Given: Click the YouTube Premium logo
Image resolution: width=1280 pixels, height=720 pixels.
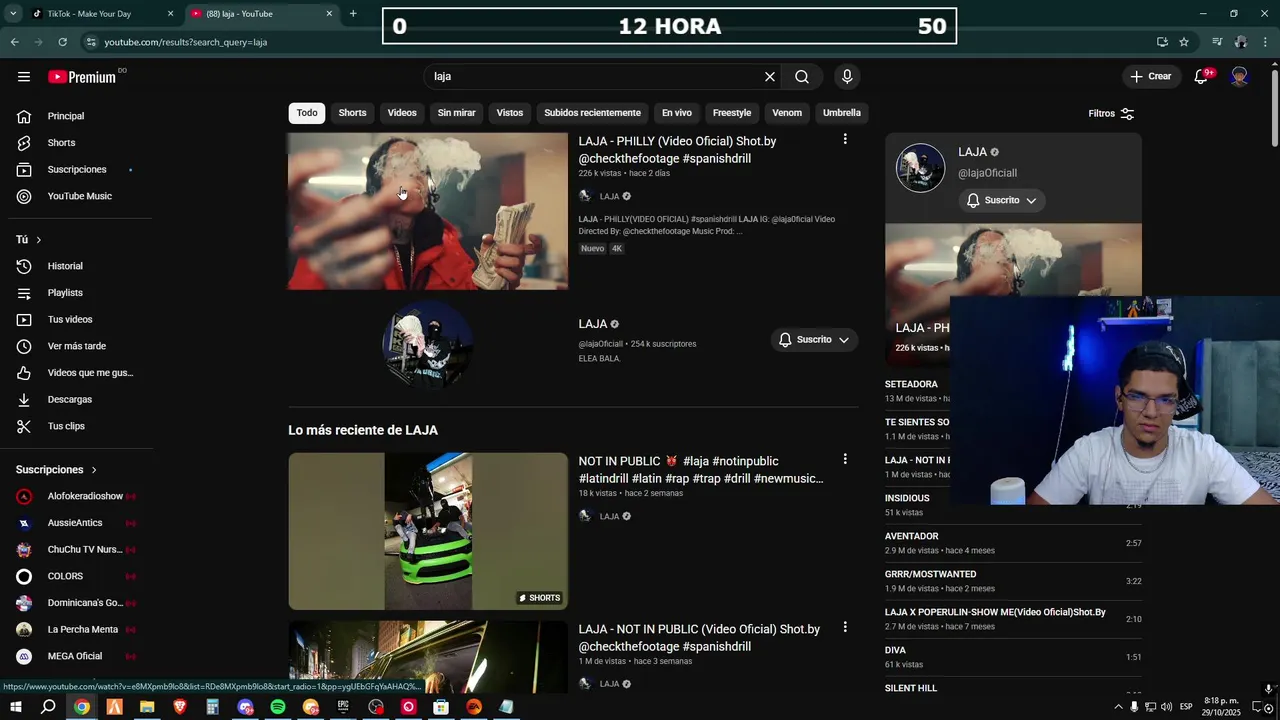Looking at the screenshot, I should coord(82,77).
